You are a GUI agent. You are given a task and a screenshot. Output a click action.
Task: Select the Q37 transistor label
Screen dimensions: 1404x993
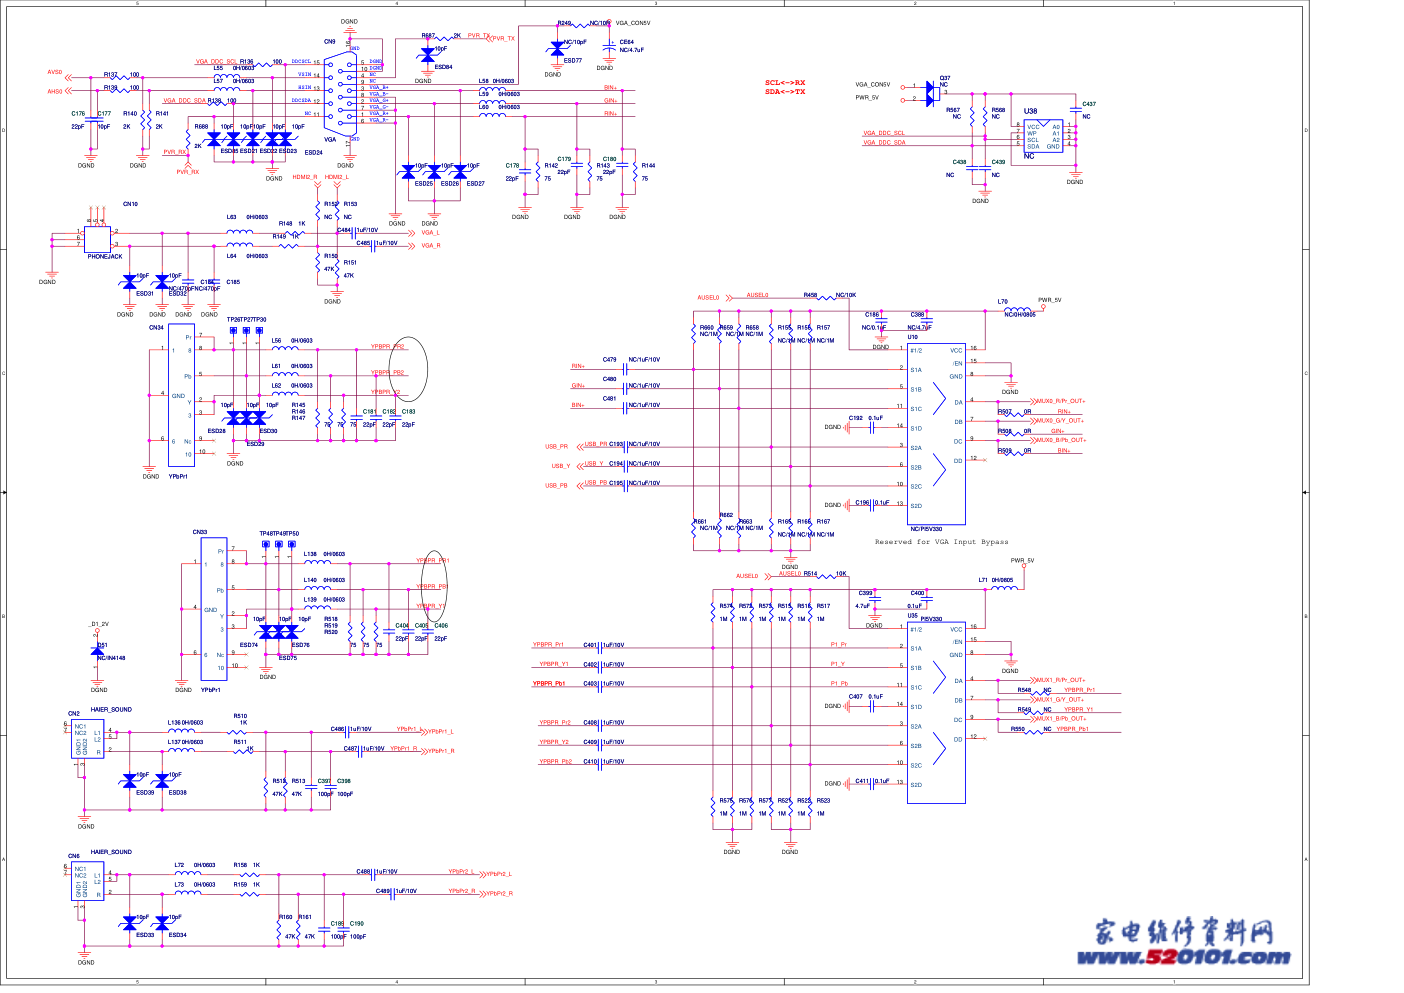coord(945,78)
